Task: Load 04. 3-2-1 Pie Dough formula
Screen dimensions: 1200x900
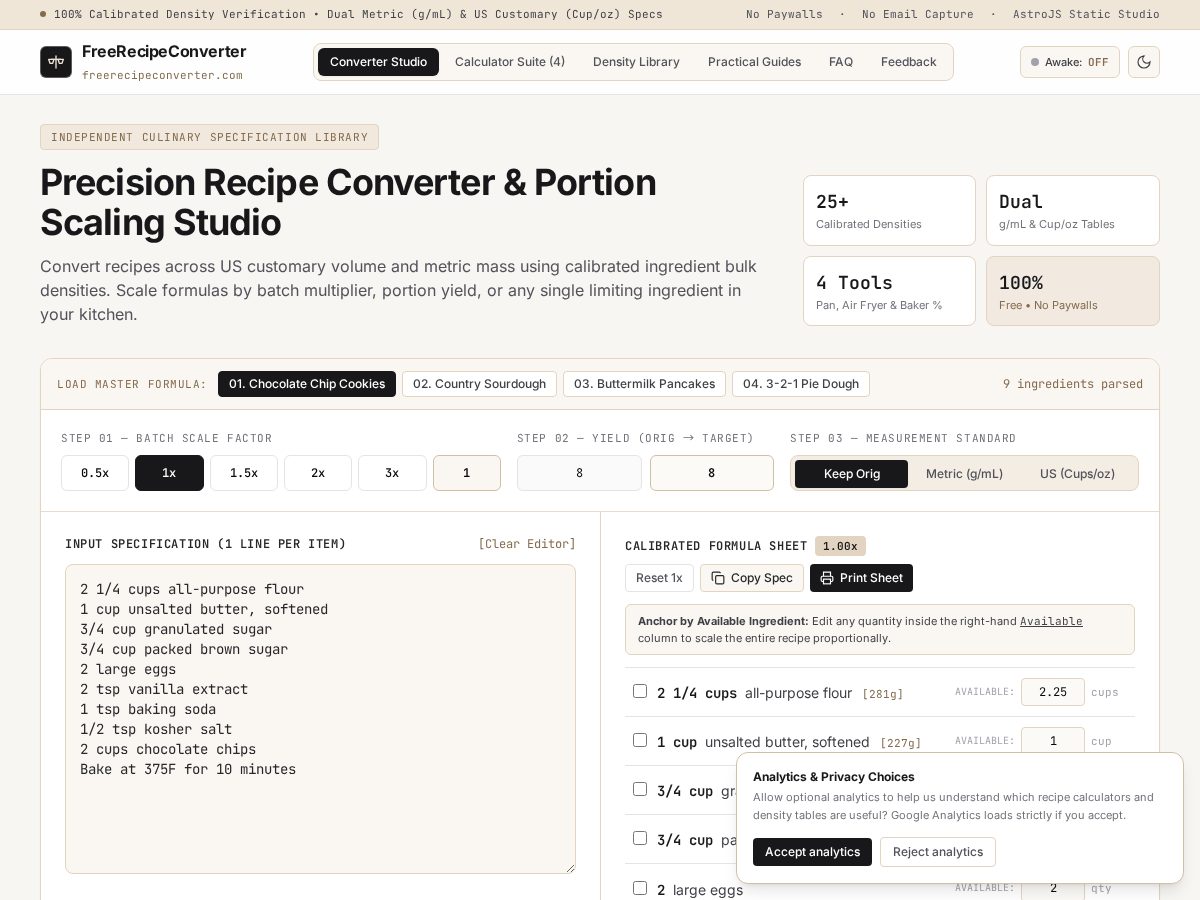Action: tap(801, 384)
